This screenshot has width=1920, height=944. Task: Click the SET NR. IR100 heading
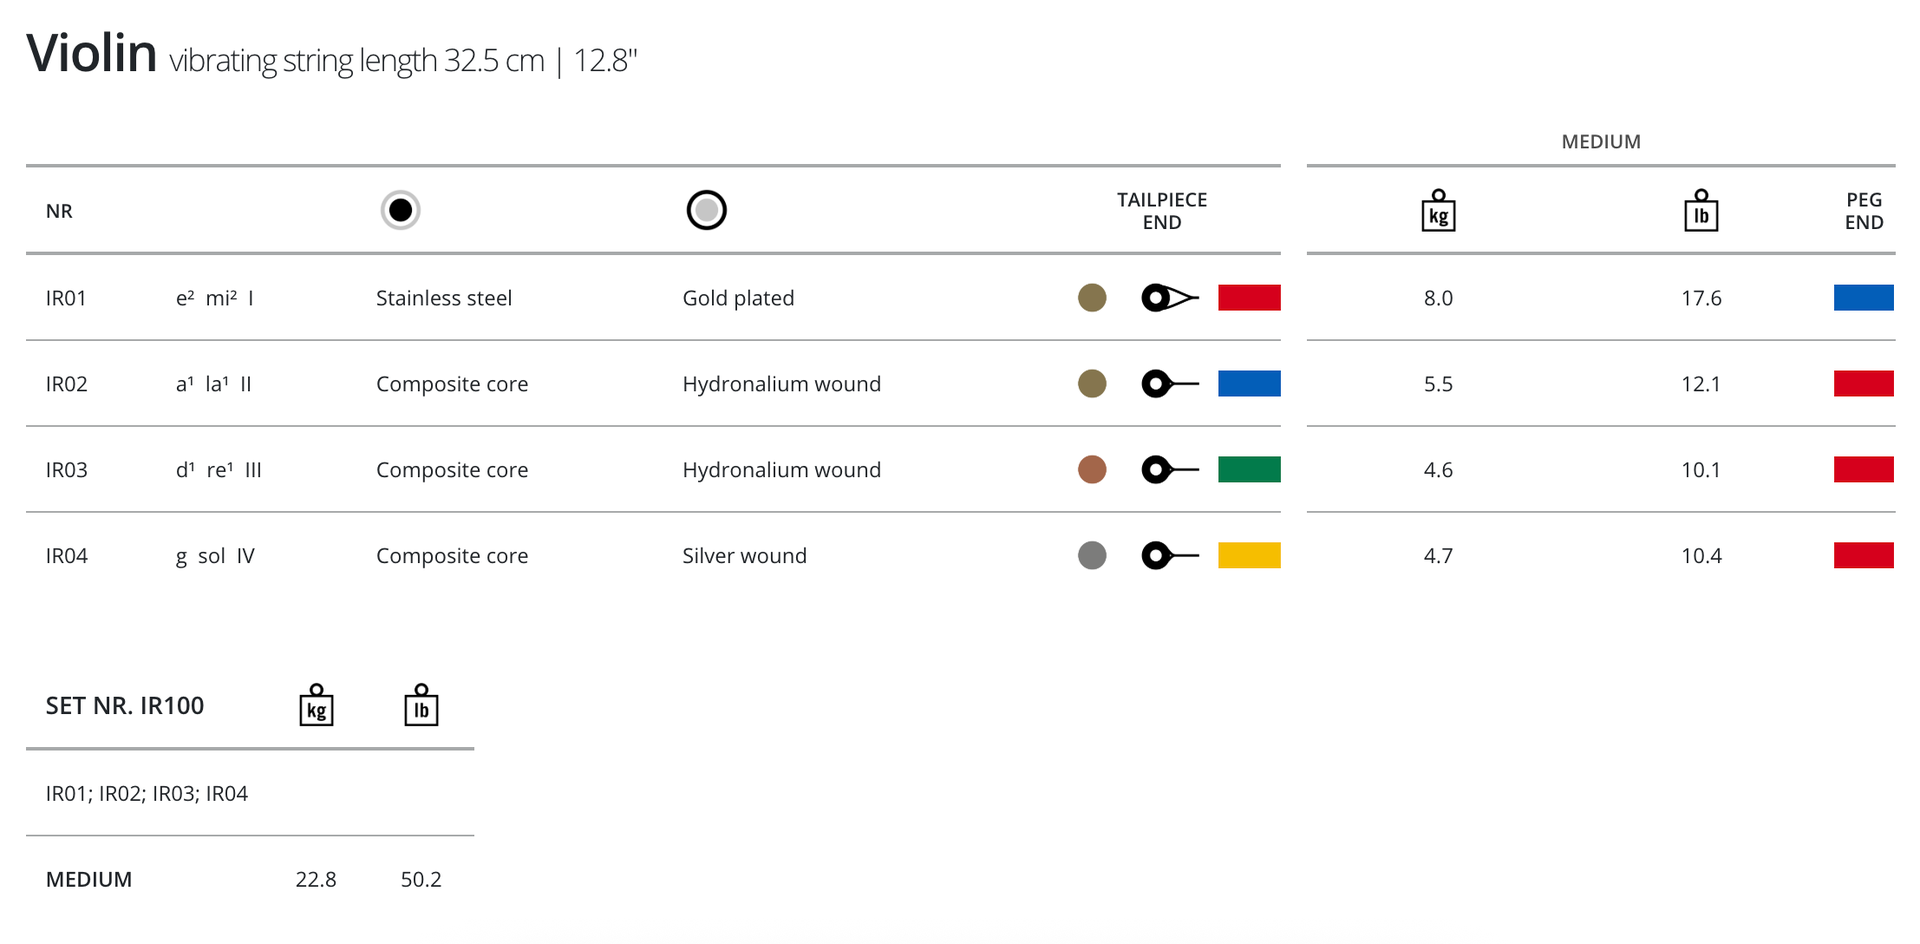pyautogui.click(x=125, y=706)
